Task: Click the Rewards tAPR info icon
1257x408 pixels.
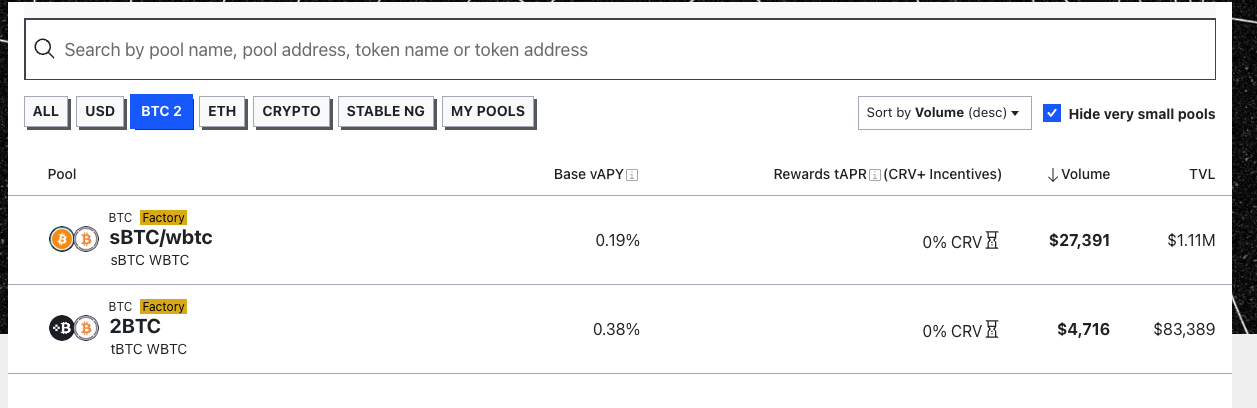Action: (875, 175)
